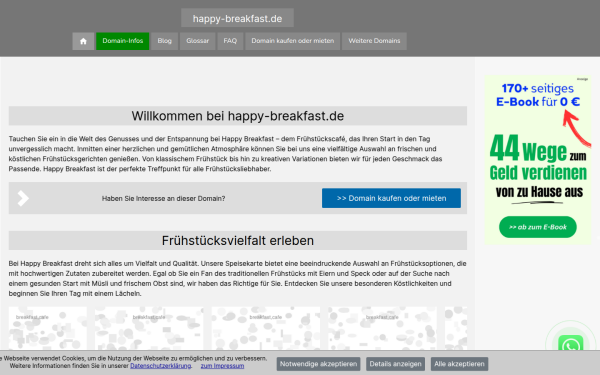The image size is (600, 375).
Task: Select the white chevron arrow beside domain question
Action: pos(23,198)
